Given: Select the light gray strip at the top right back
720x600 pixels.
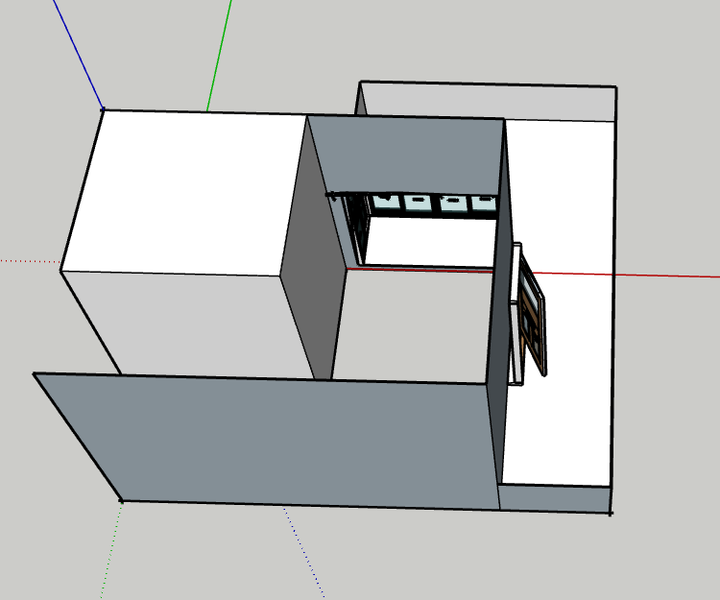Looking at the screenshot, I should coord(487,102).
